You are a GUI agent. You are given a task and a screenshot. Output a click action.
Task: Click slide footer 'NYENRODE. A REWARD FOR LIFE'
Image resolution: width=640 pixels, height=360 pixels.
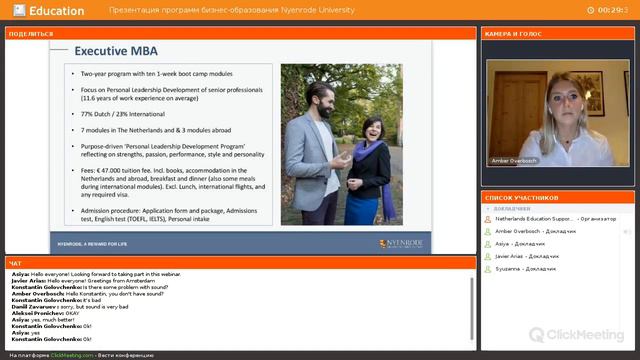(x=92, y=244)
